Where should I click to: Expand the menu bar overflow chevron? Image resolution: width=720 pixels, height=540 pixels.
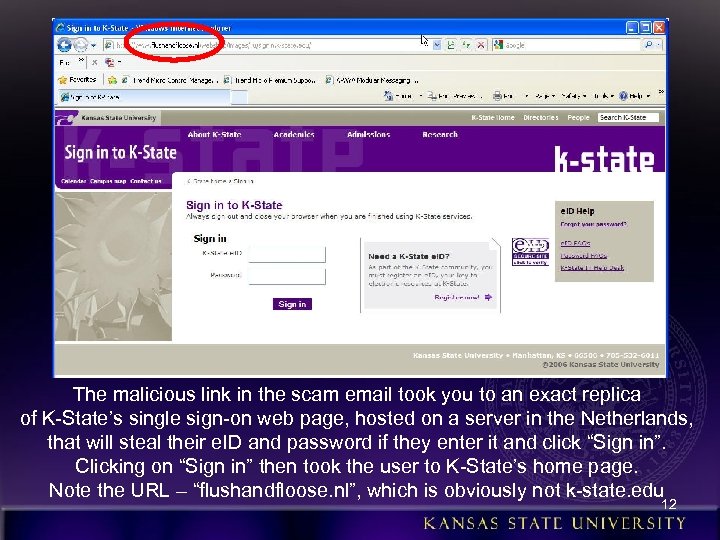81,60
